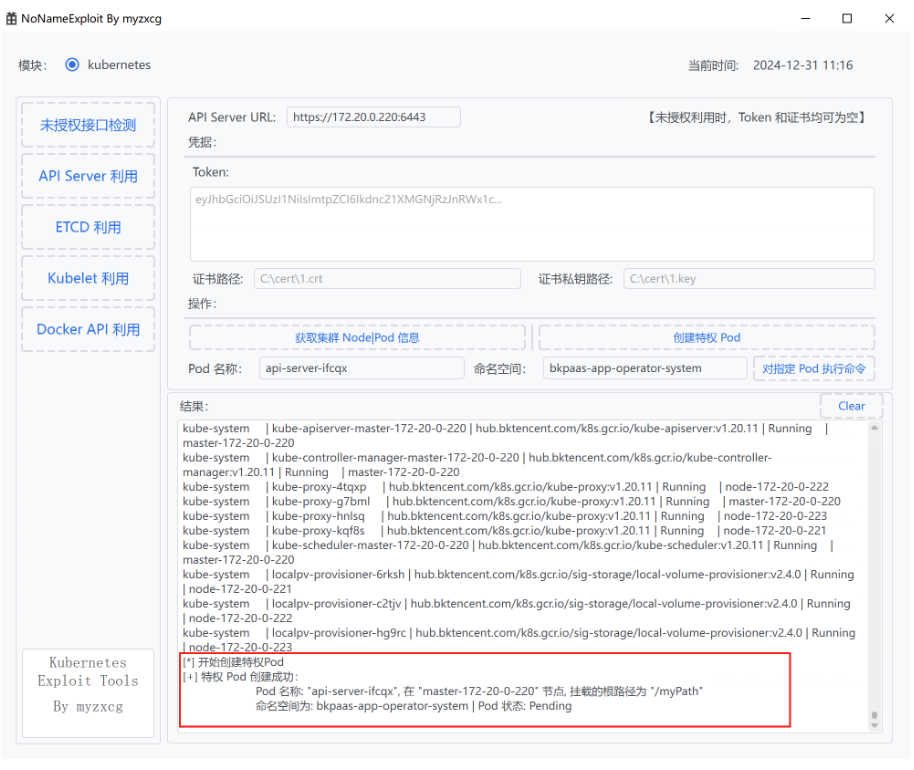Click '[+] 特权 Pod 创建成功' log line

(x=240, y=677)
